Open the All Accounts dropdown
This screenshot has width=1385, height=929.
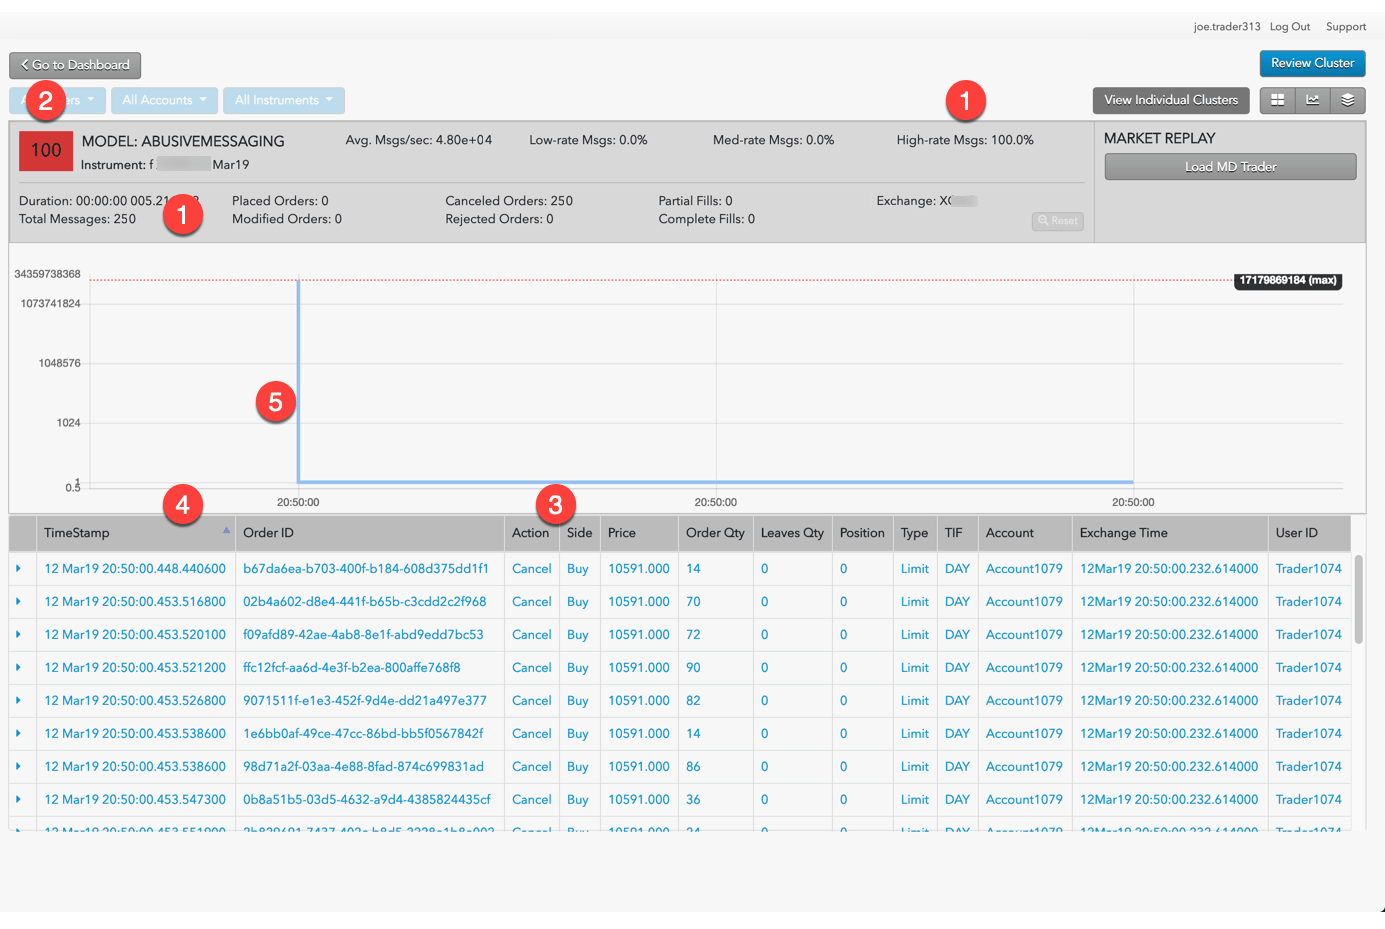[164, 100]
